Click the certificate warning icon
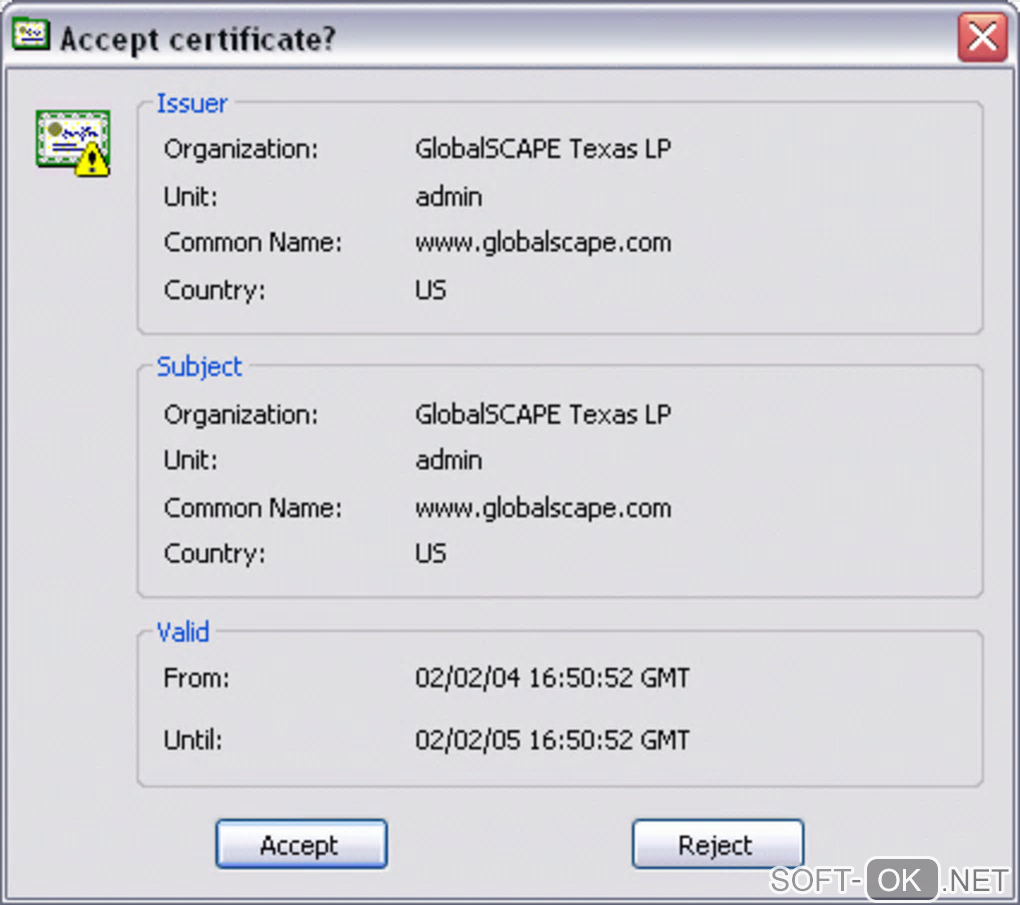The height and width of the screenshot is (905, 1020). (73, 143)
